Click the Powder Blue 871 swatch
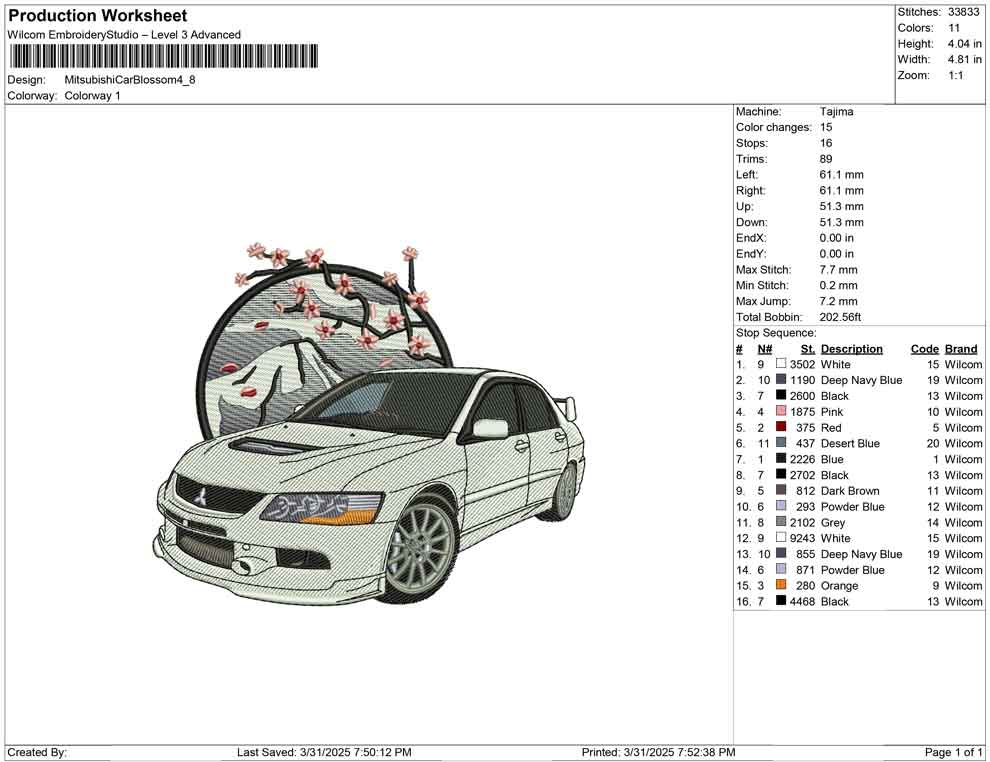 (x=781, y=569)
